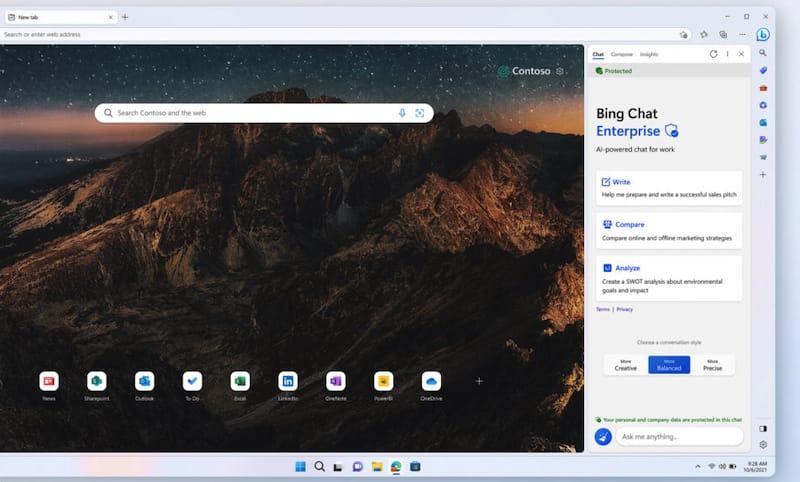Open a new browser tab with plus
The width and height of the screenshot is (800, 482).
pos(125,17)
